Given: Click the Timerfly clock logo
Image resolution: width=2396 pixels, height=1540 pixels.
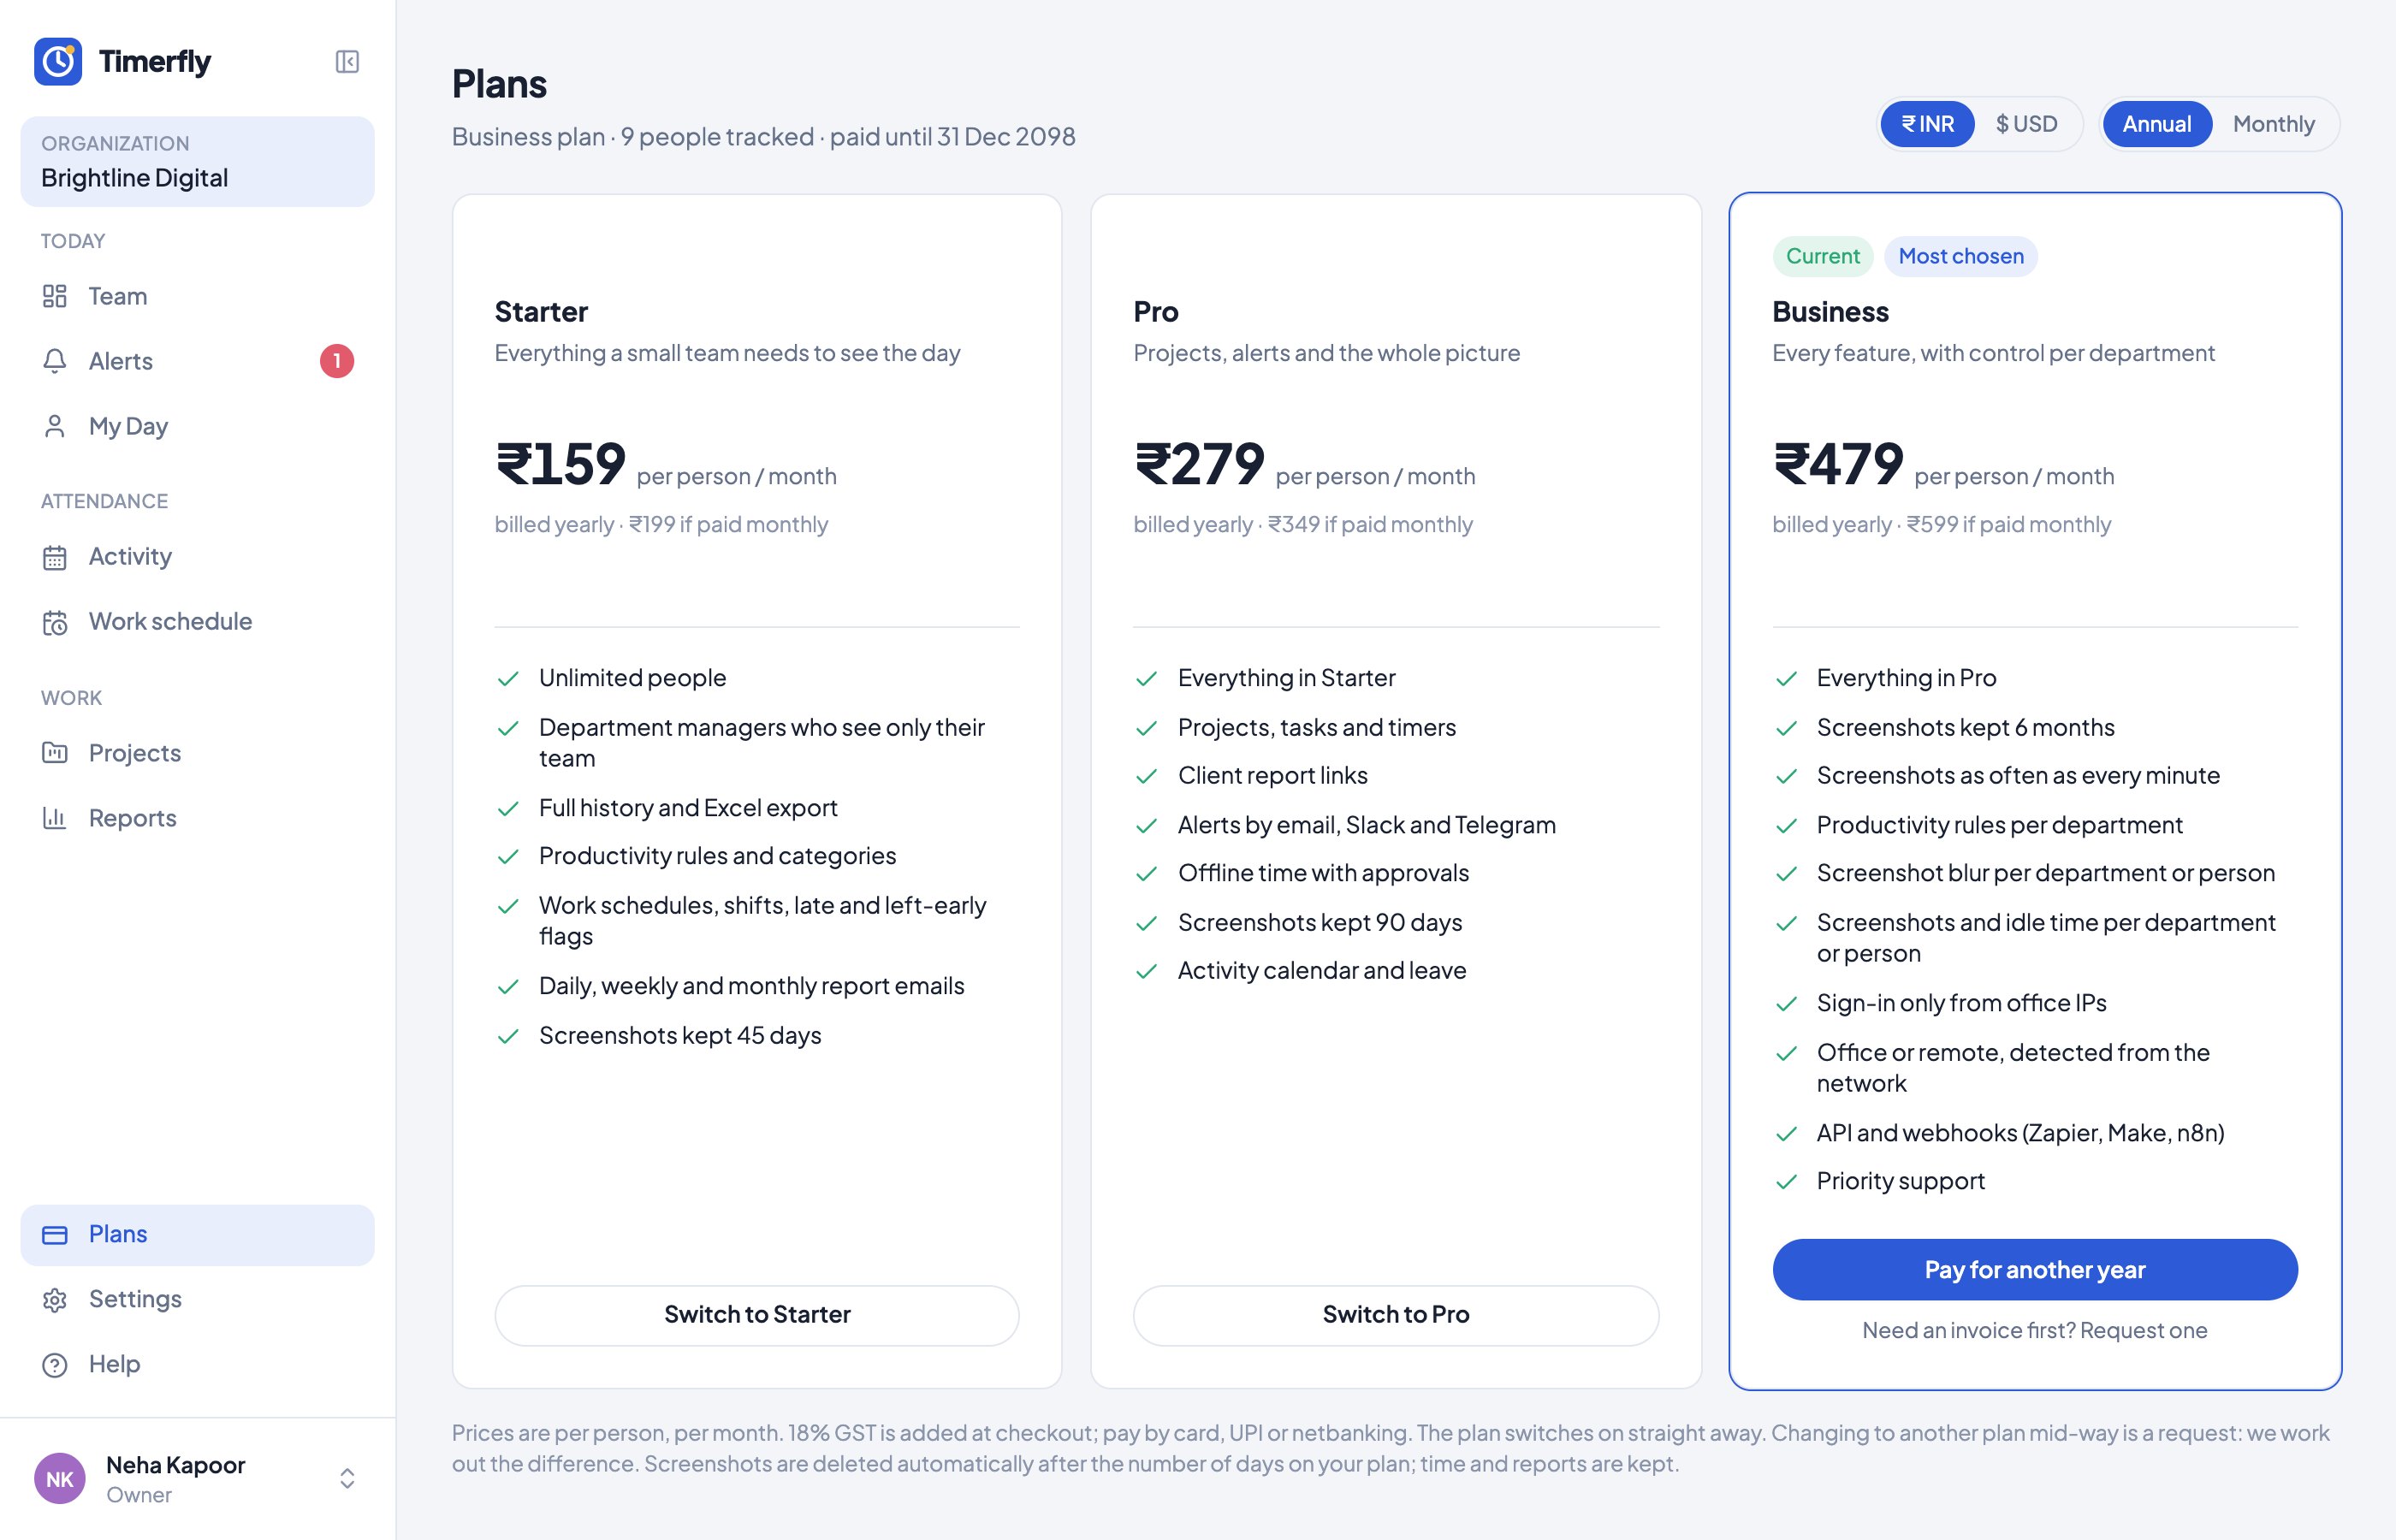Looking at the screenshot, I should (58, 62).
